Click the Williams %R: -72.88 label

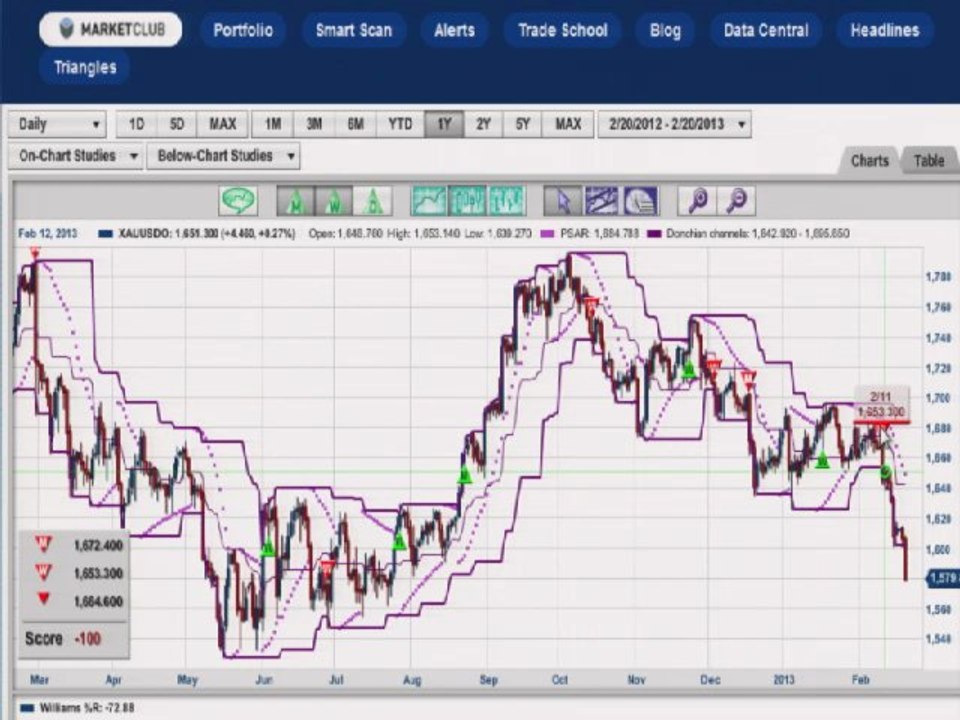click(87, 708)
